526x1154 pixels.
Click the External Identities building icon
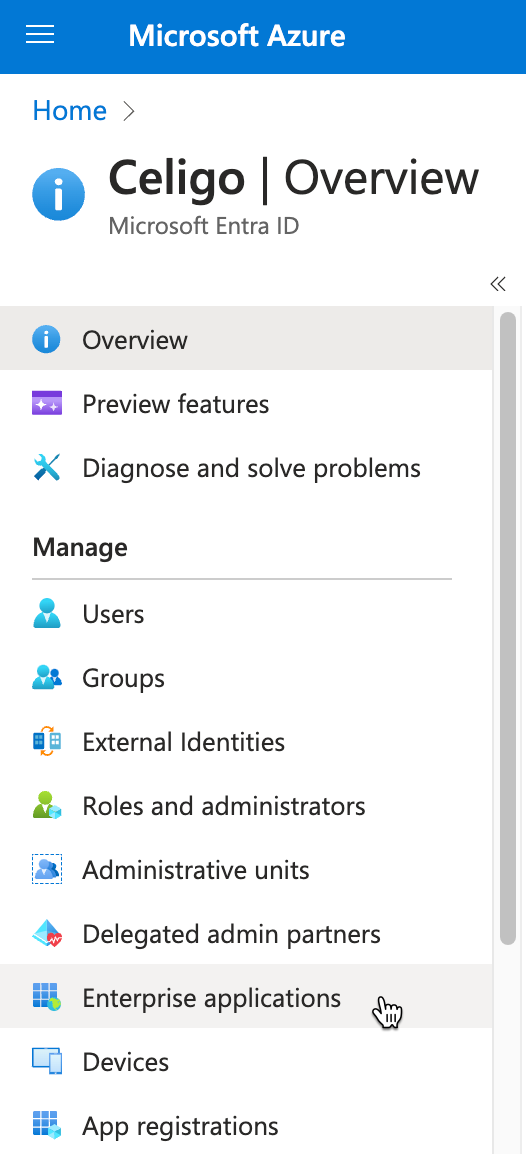pos(47,742)
